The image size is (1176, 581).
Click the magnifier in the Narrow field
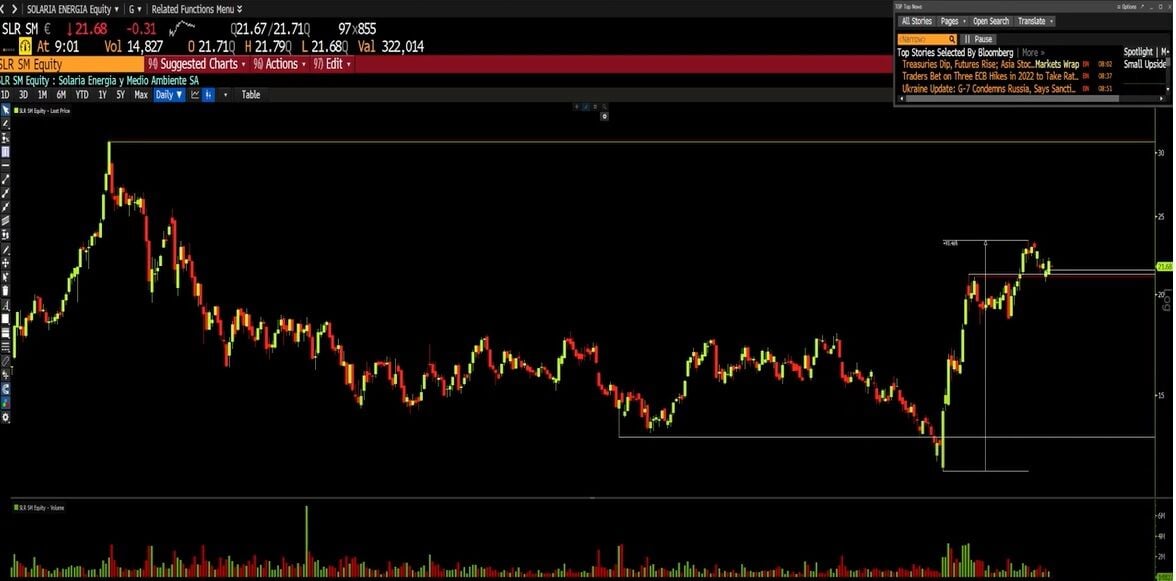(x=952, y=39)
